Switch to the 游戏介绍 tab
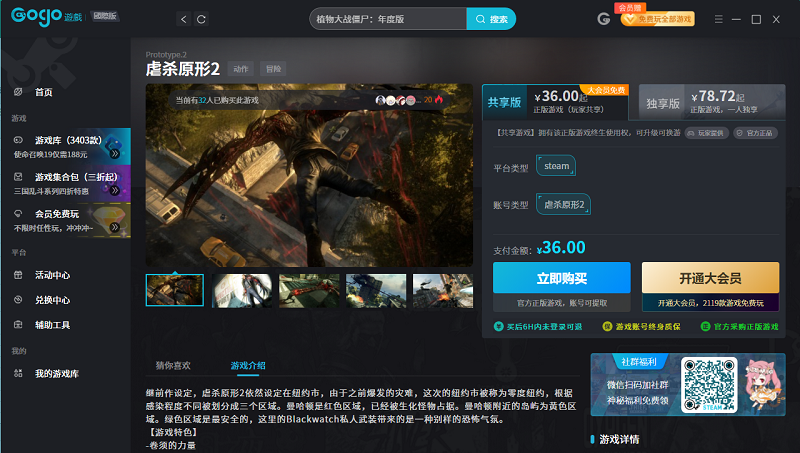The image size is (800, 453). click(x=248, y=365)
